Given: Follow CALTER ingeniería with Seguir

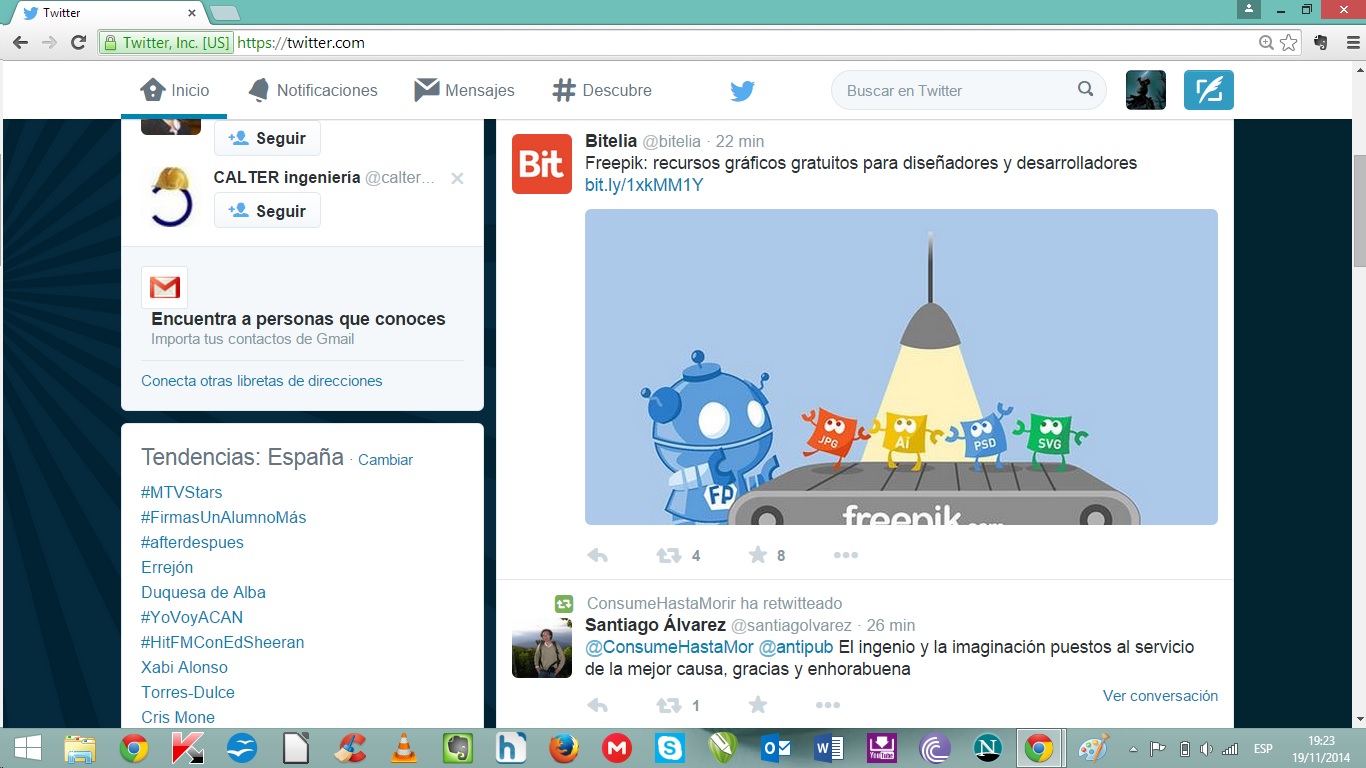Looking at the screenshot, I should click(267, 211).
